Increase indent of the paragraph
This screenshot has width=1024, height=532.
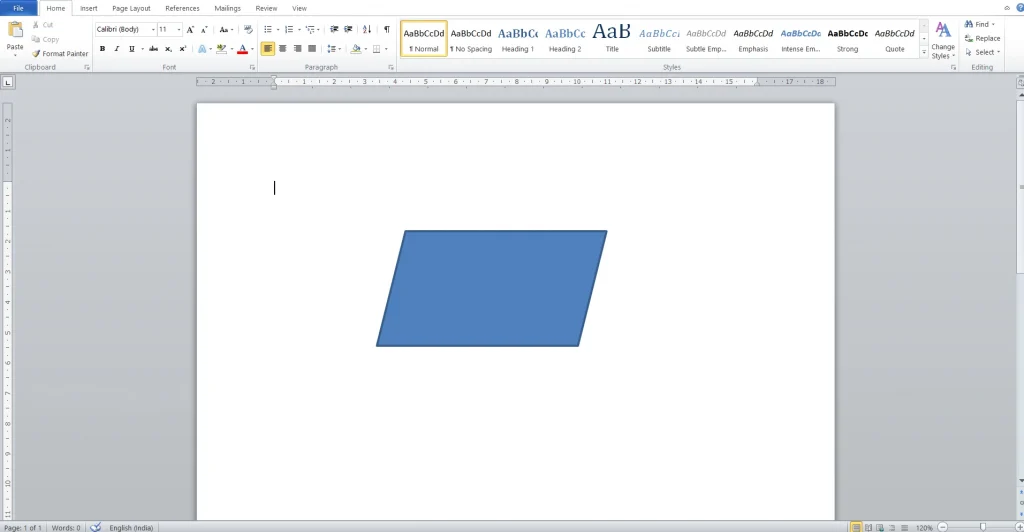click(348, 30)
